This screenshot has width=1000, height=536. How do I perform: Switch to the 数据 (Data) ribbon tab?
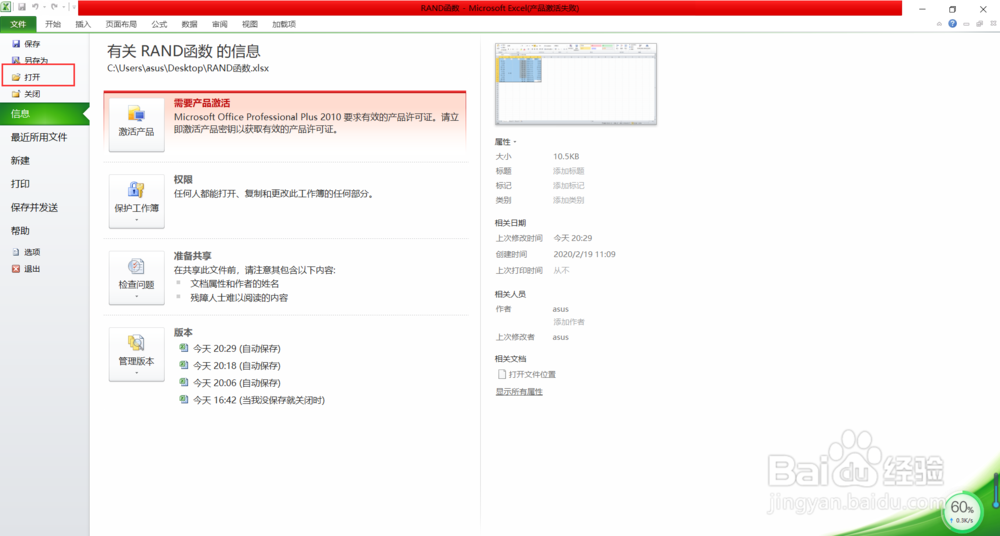[x=189, y=24]
